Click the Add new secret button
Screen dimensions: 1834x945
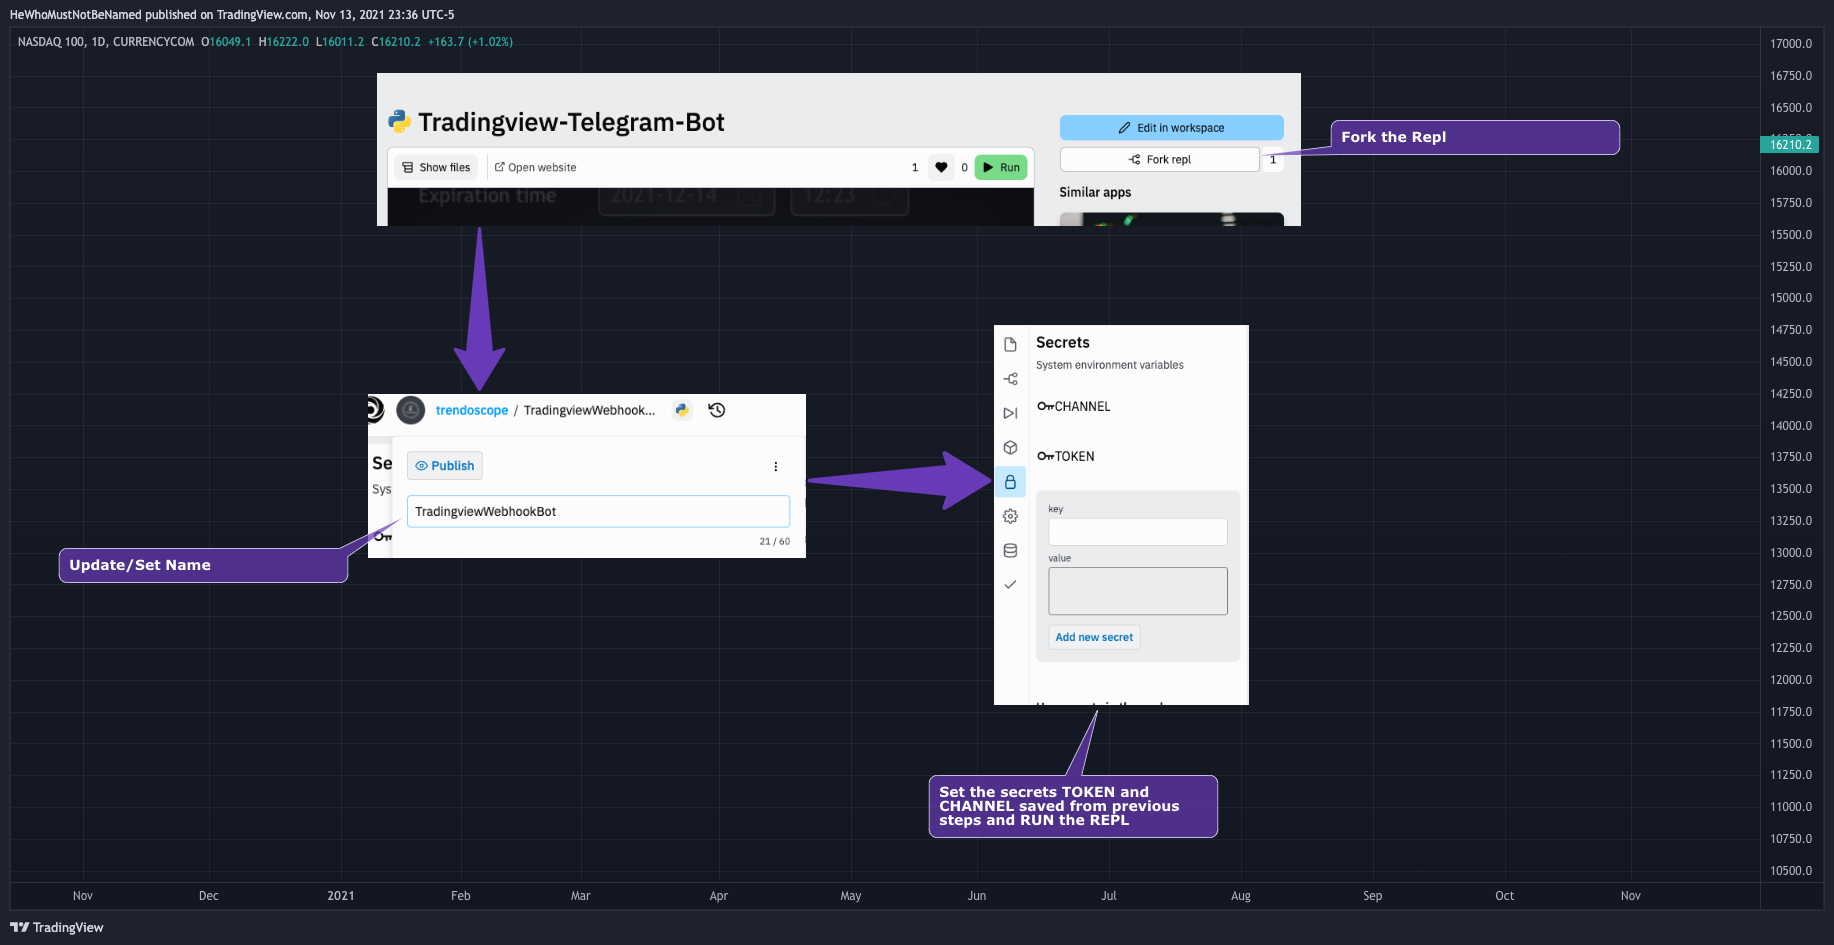1095,637
